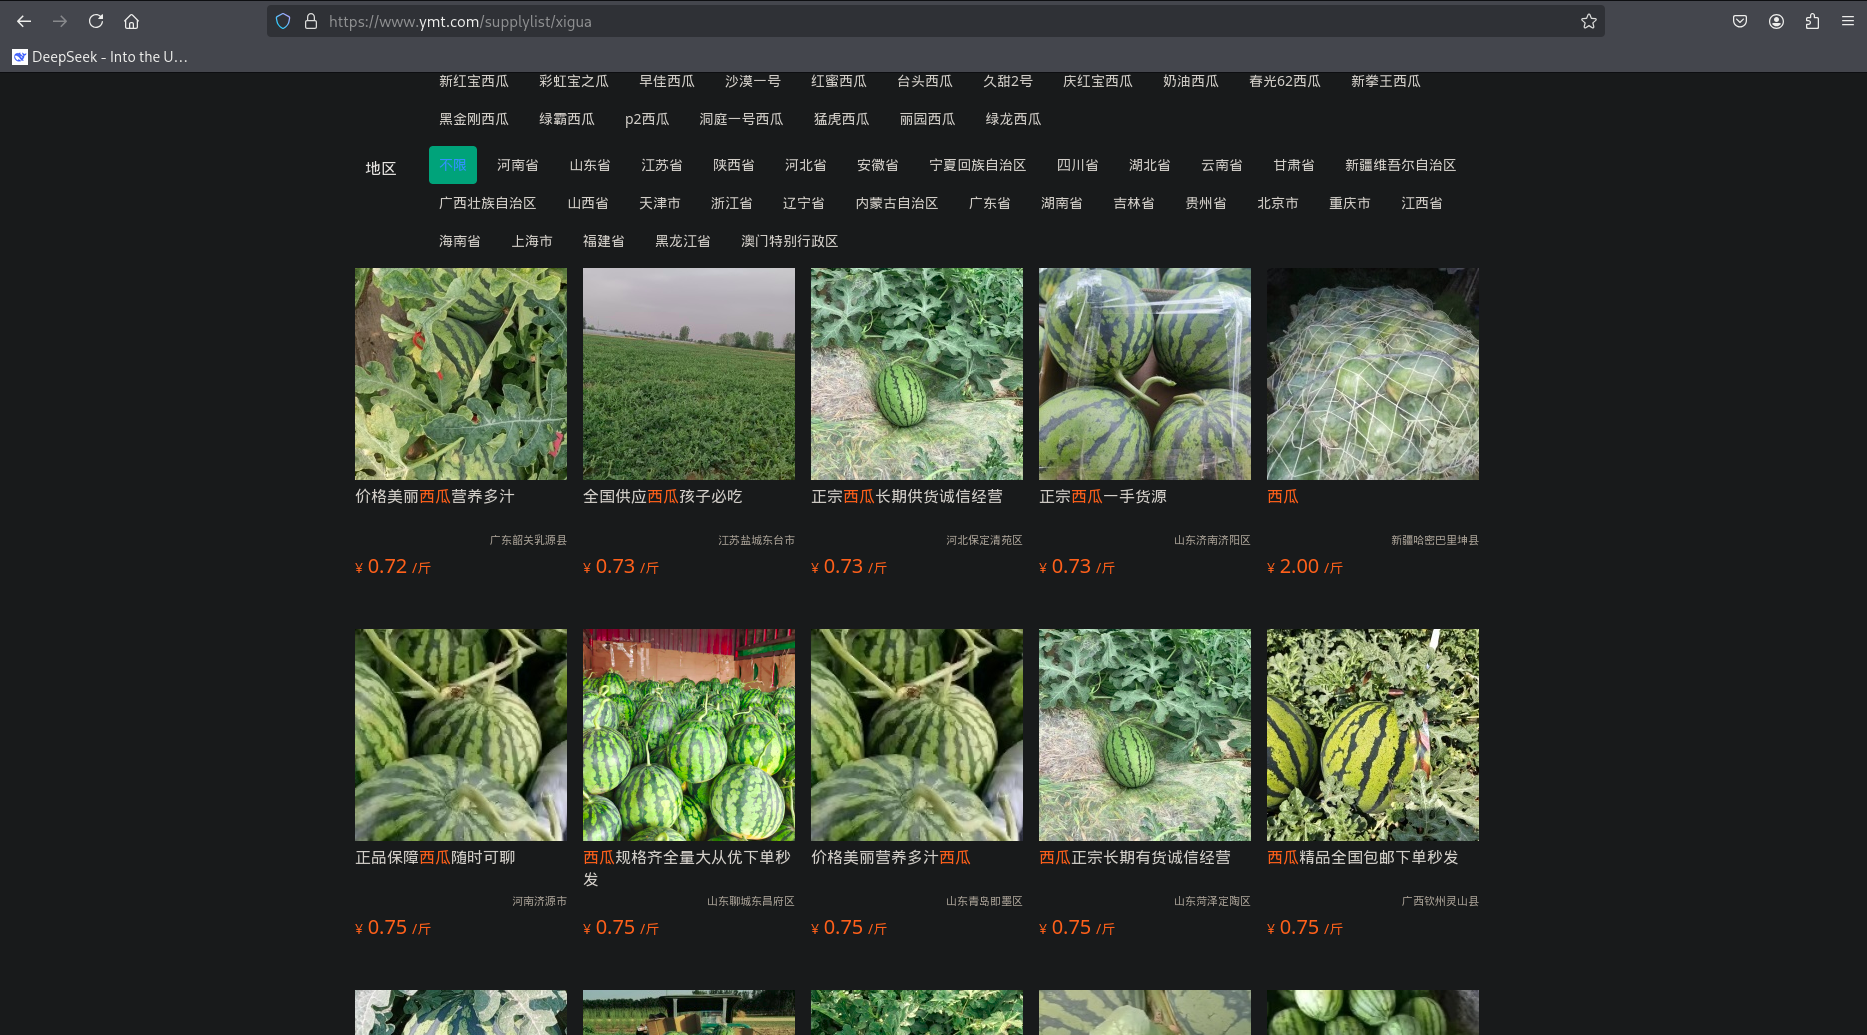Open the DeepSeek bookmark

tap(100, 57)
